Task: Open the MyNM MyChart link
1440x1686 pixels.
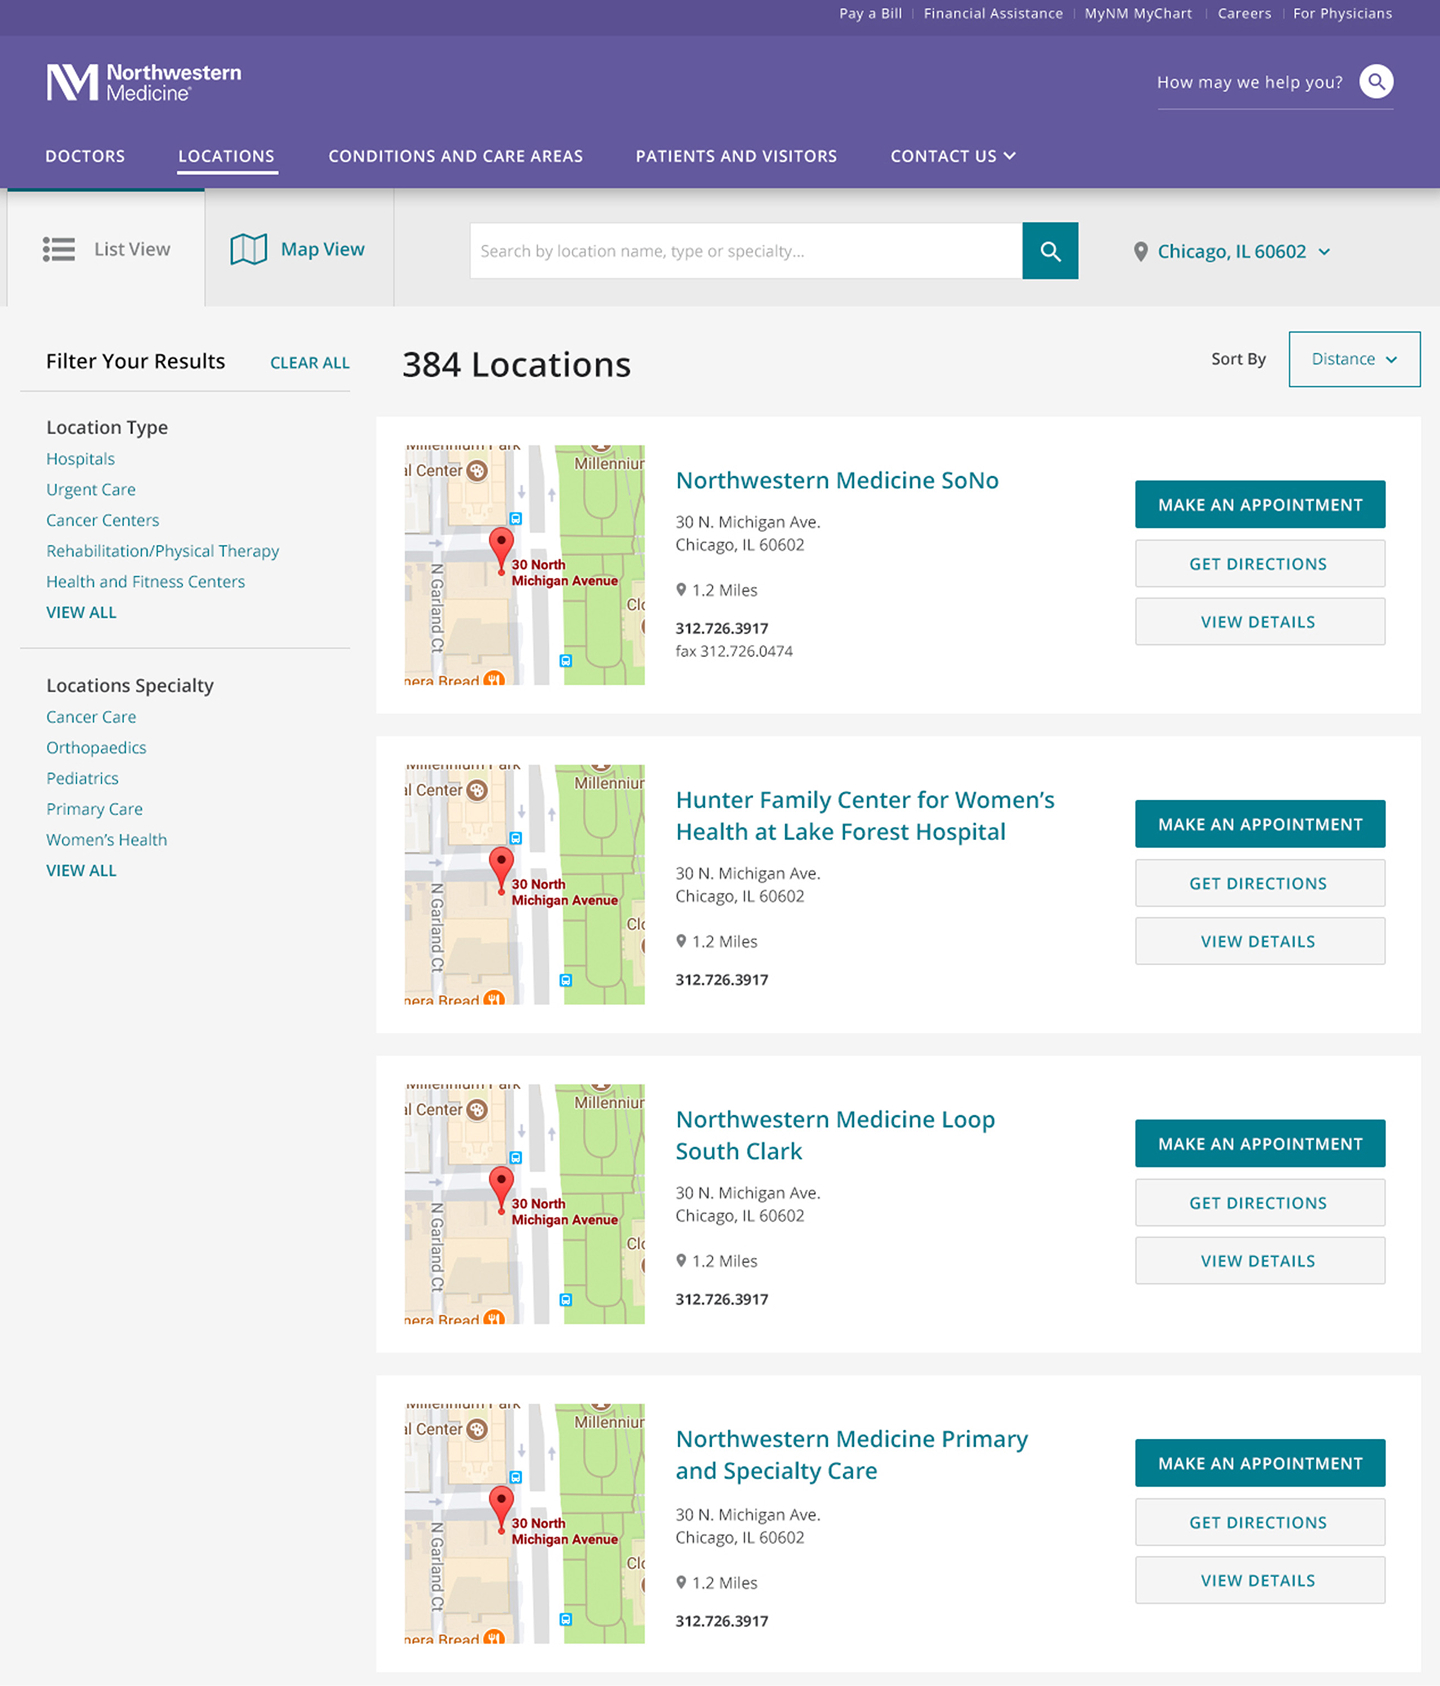Action: click(1138, 14)
